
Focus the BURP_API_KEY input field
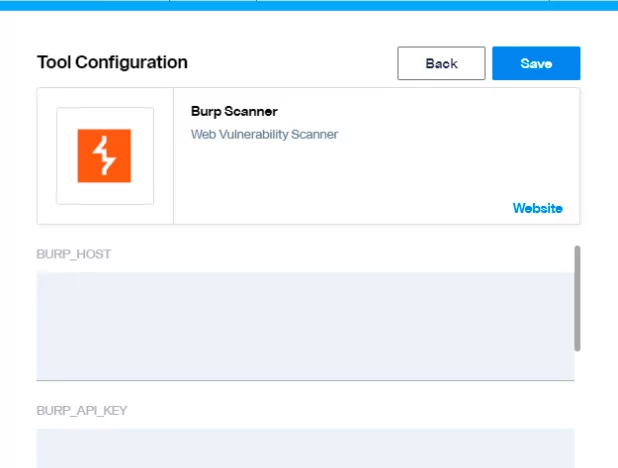[x=305, y=447]
